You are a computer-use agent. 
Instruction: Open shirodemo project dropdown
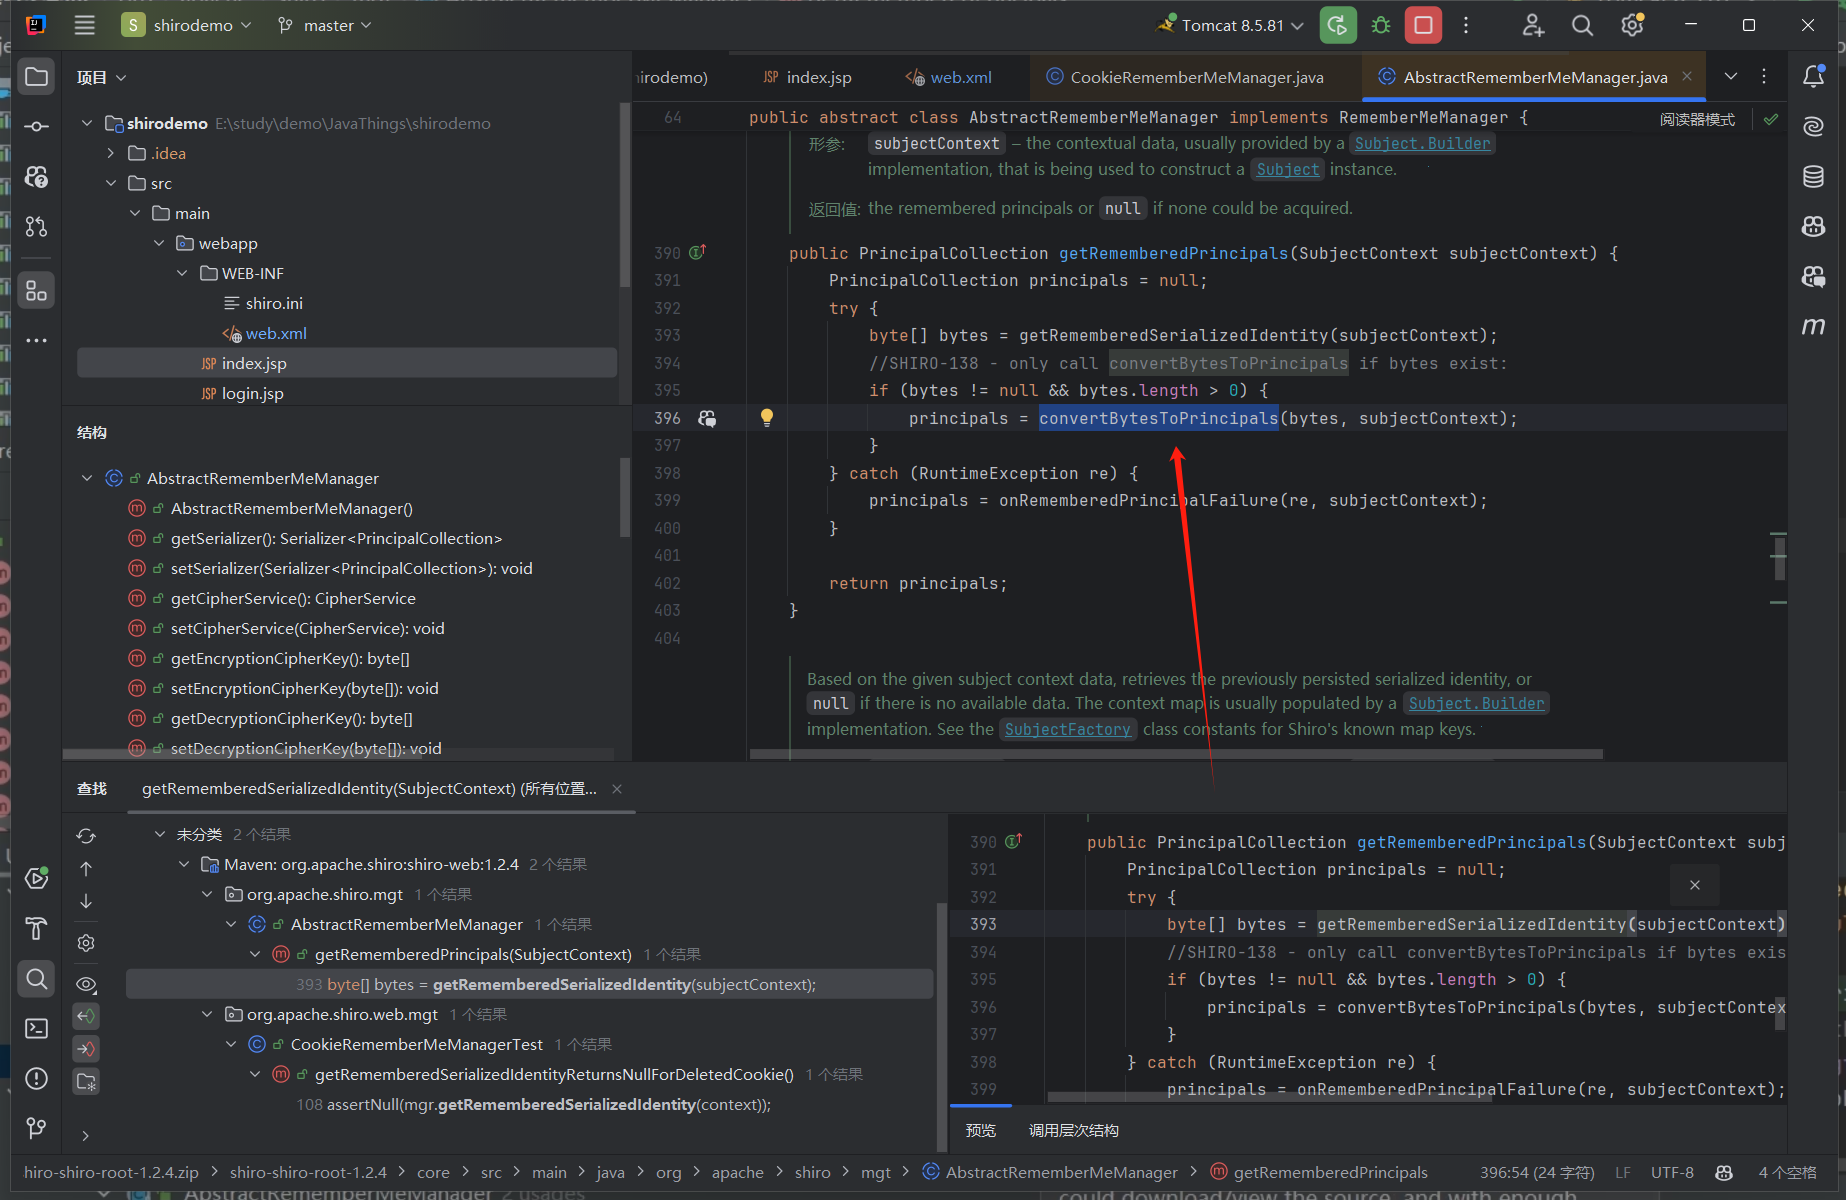pyautogui.click(x=187, y=25)
